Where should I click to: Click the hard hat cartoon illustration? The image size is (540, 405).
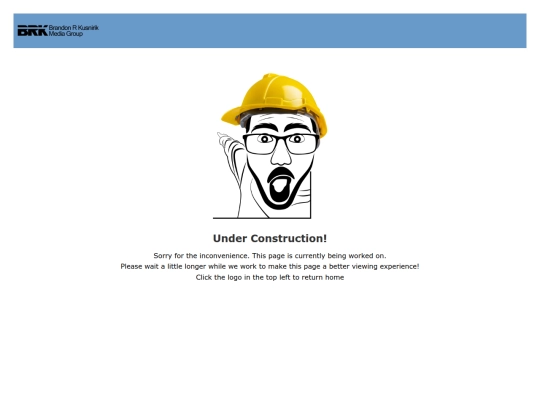coord(270,146)
